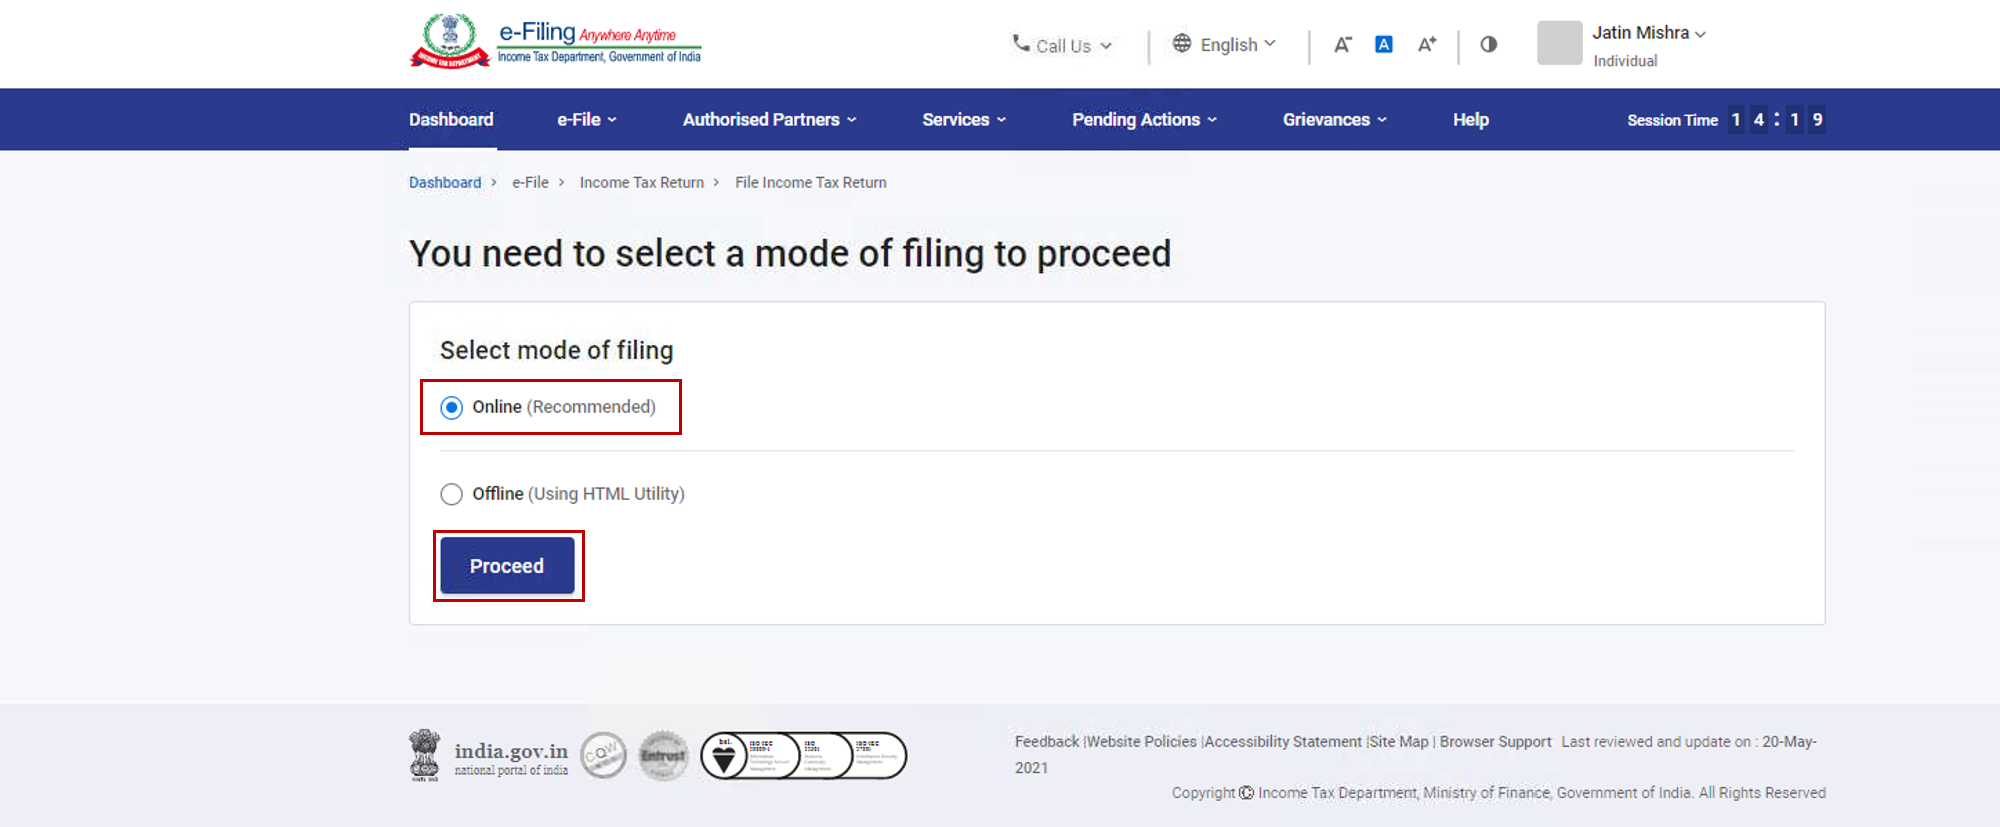The width and height of the screenshot is (2000, 827).
Task: Open the Jatin Mishra account menu
Action: pyautogui.click(x=1649, y=33)
